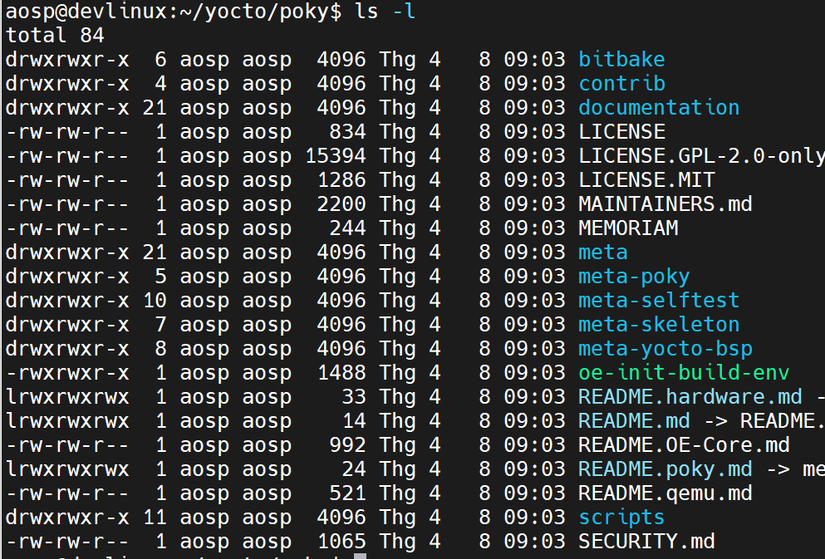Click the link count 11 for scripts
Screen dimensions: 825x559
pos(155,518)
